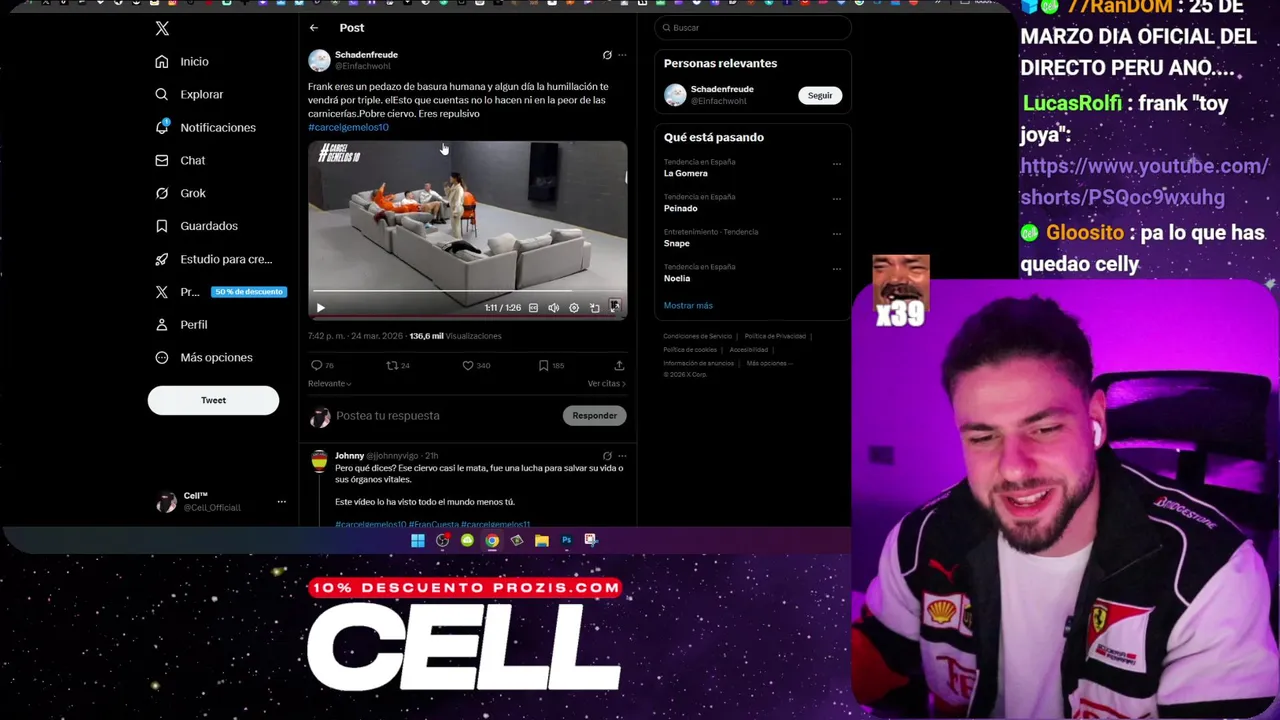Open hashtag #carcelgemelos10 in post
Screen dimensions: 1280x720
(x=348, y=127)
